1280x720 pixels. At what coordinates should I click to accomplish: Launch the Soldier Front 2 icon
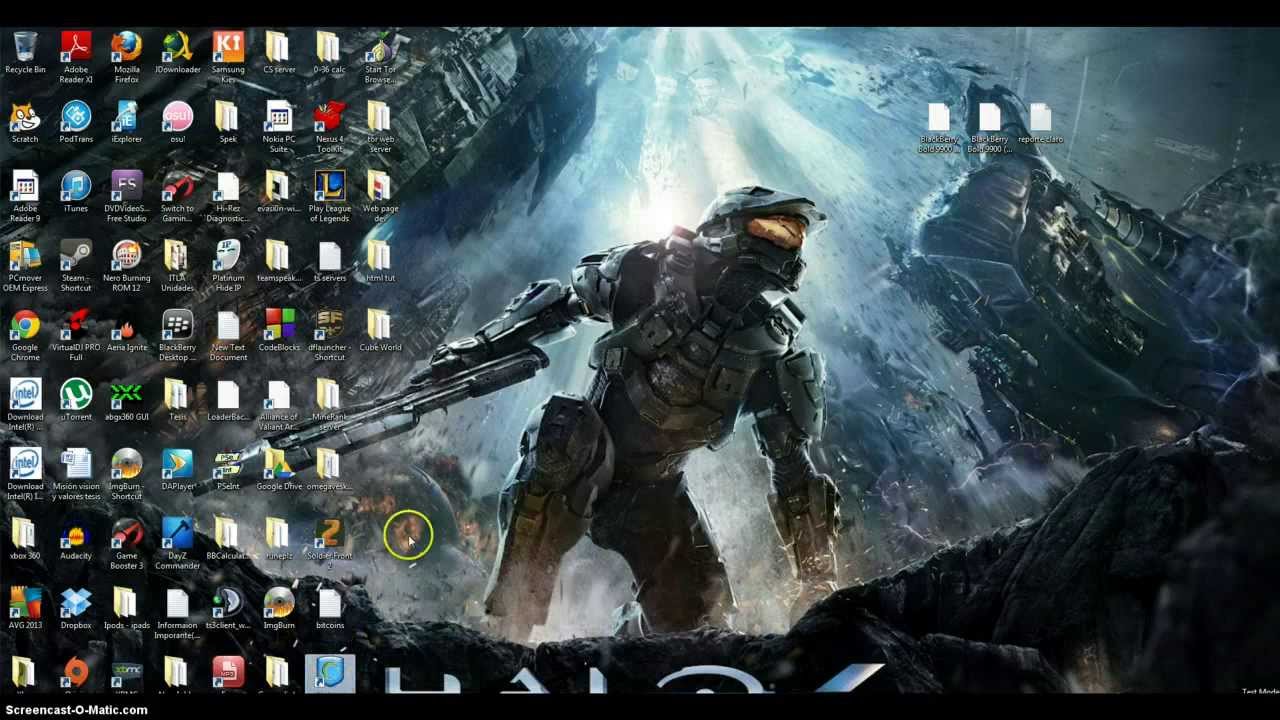(x=329, y=544)
